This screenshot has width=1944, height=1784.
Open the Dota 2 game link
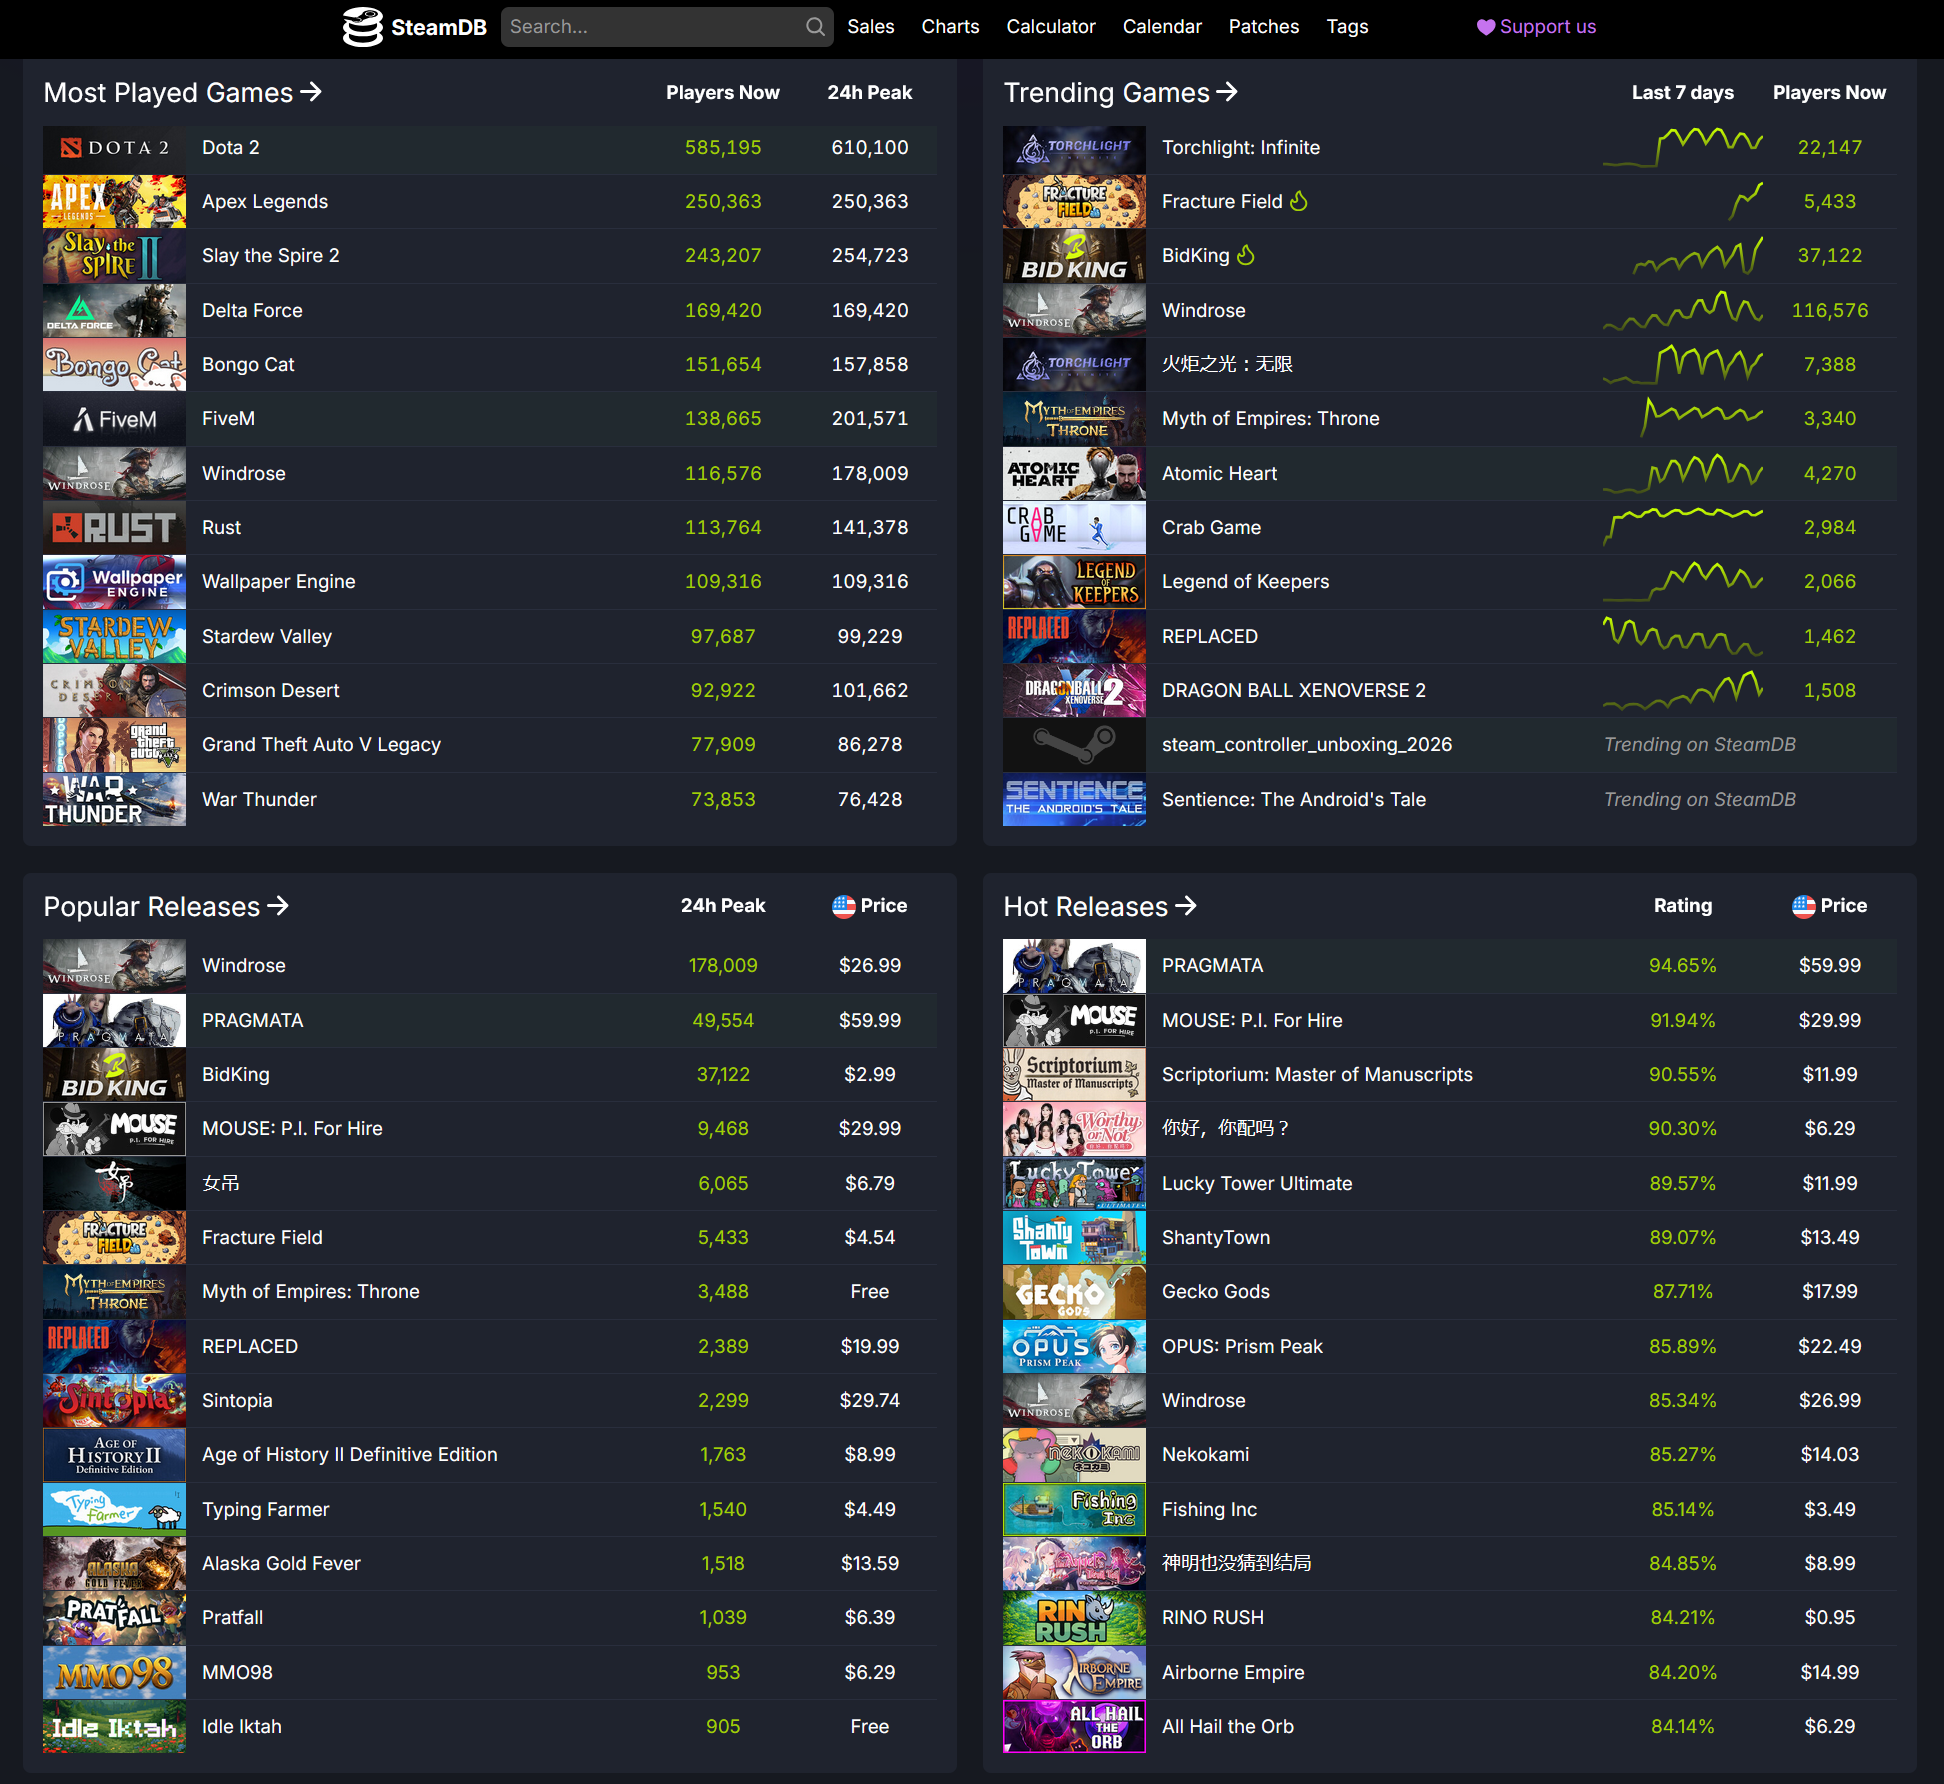point(231,147)
